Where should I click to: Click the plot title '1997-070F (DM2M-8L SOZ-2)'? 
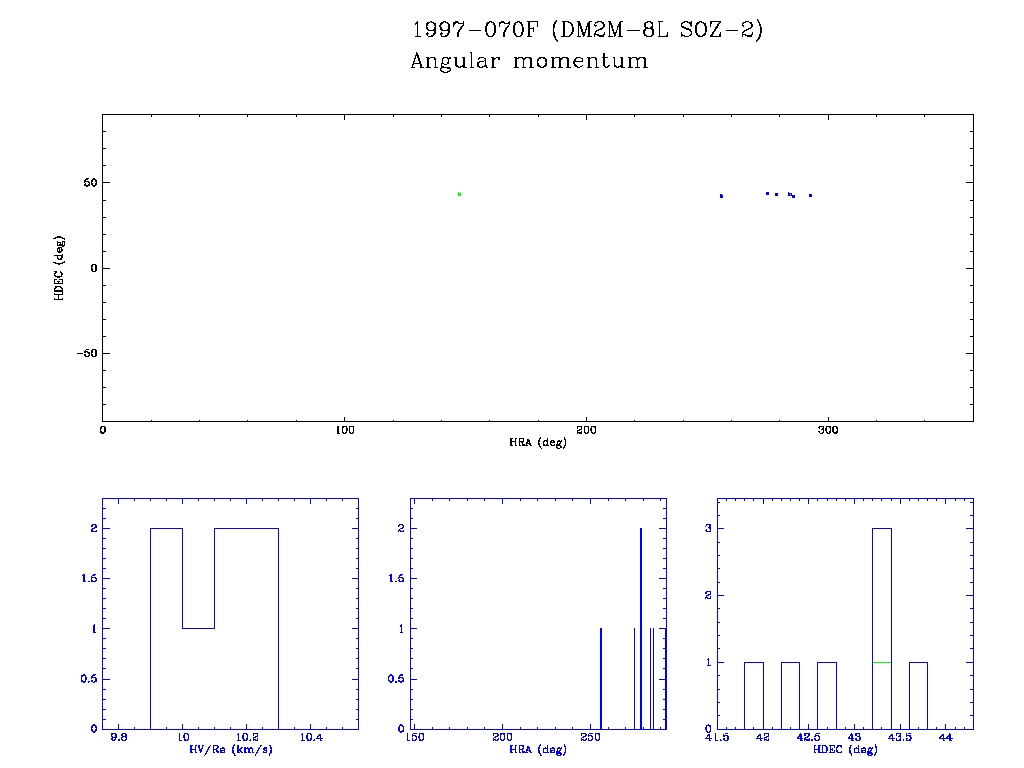(587, 31)
